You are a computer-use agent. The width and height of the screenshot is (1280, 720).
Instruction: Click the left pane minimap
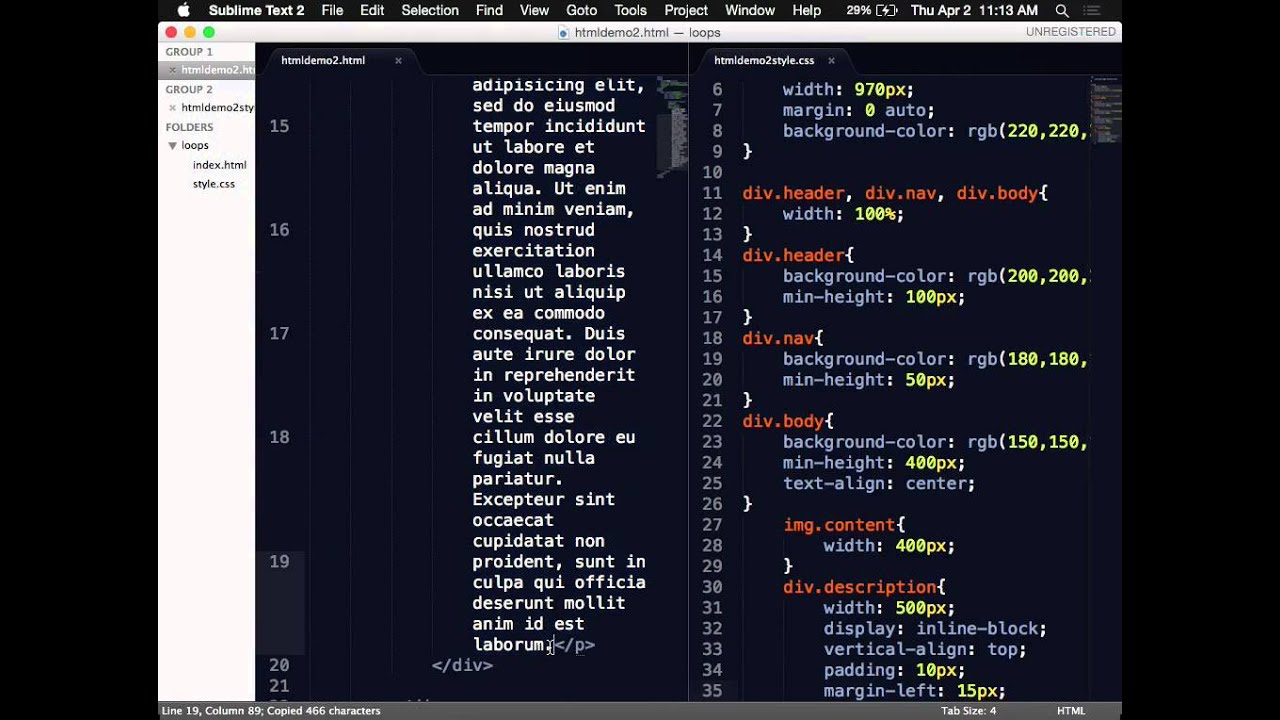point(672,128)
